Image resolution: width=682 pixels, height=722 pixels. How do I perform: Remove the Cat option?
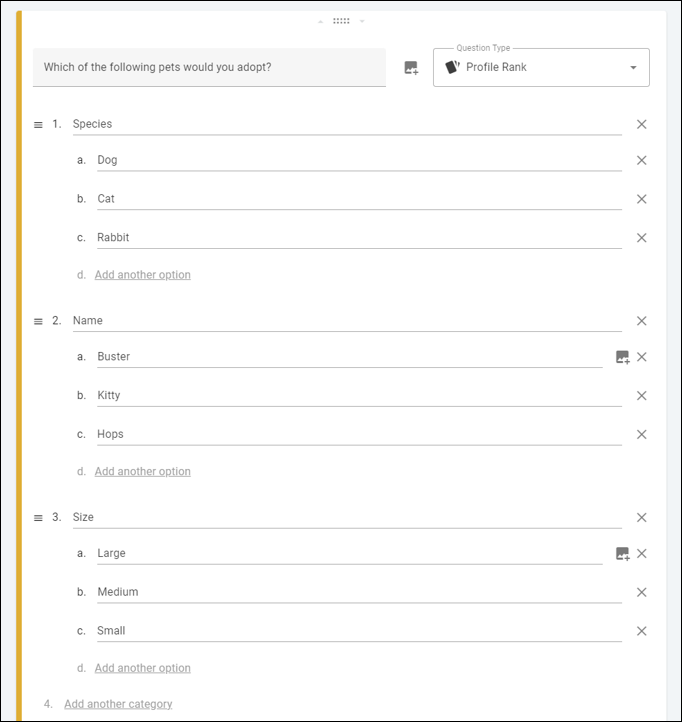pos(641,199)
